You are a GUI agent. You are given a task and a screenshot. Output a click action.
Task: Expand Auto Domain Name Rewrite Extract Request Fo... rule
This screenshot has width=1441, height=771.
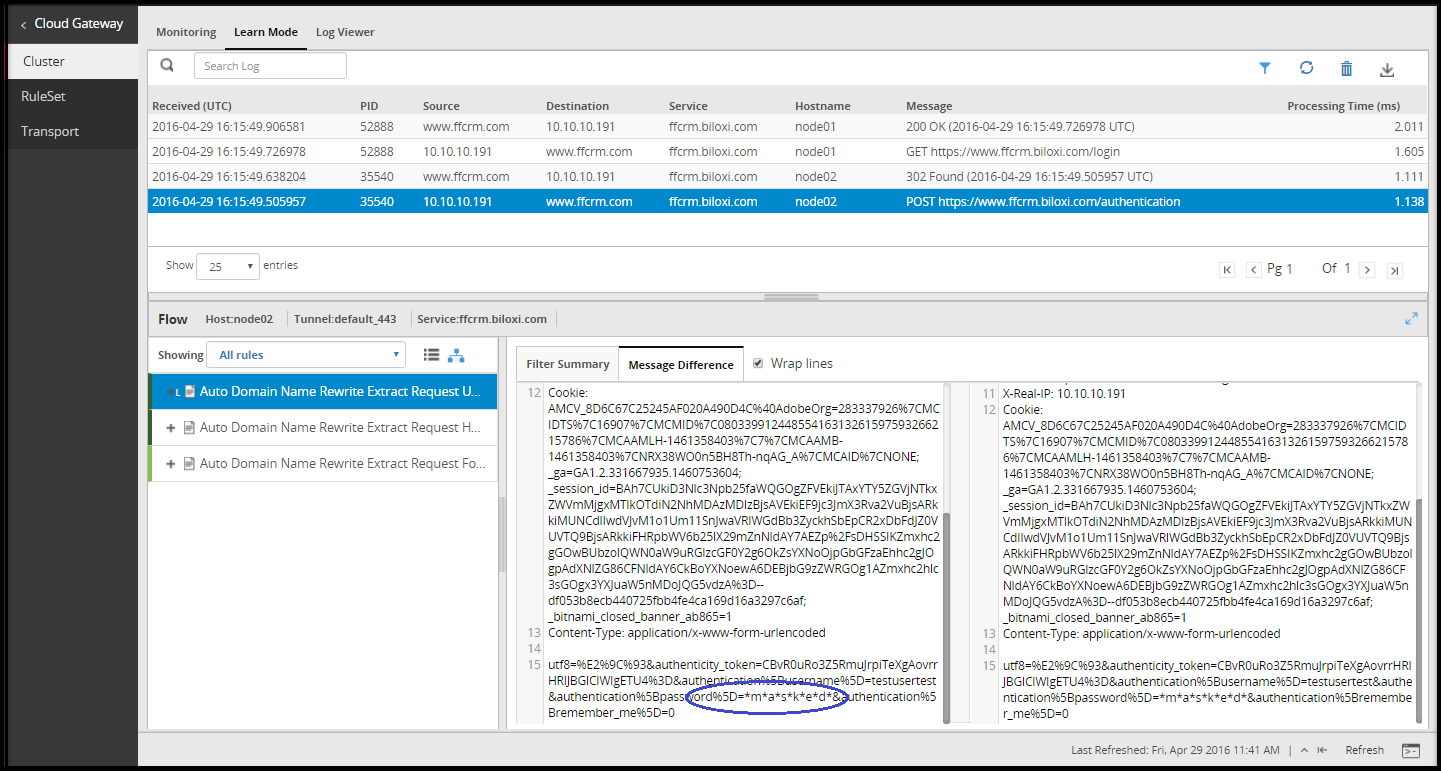[x=171, y=463]
